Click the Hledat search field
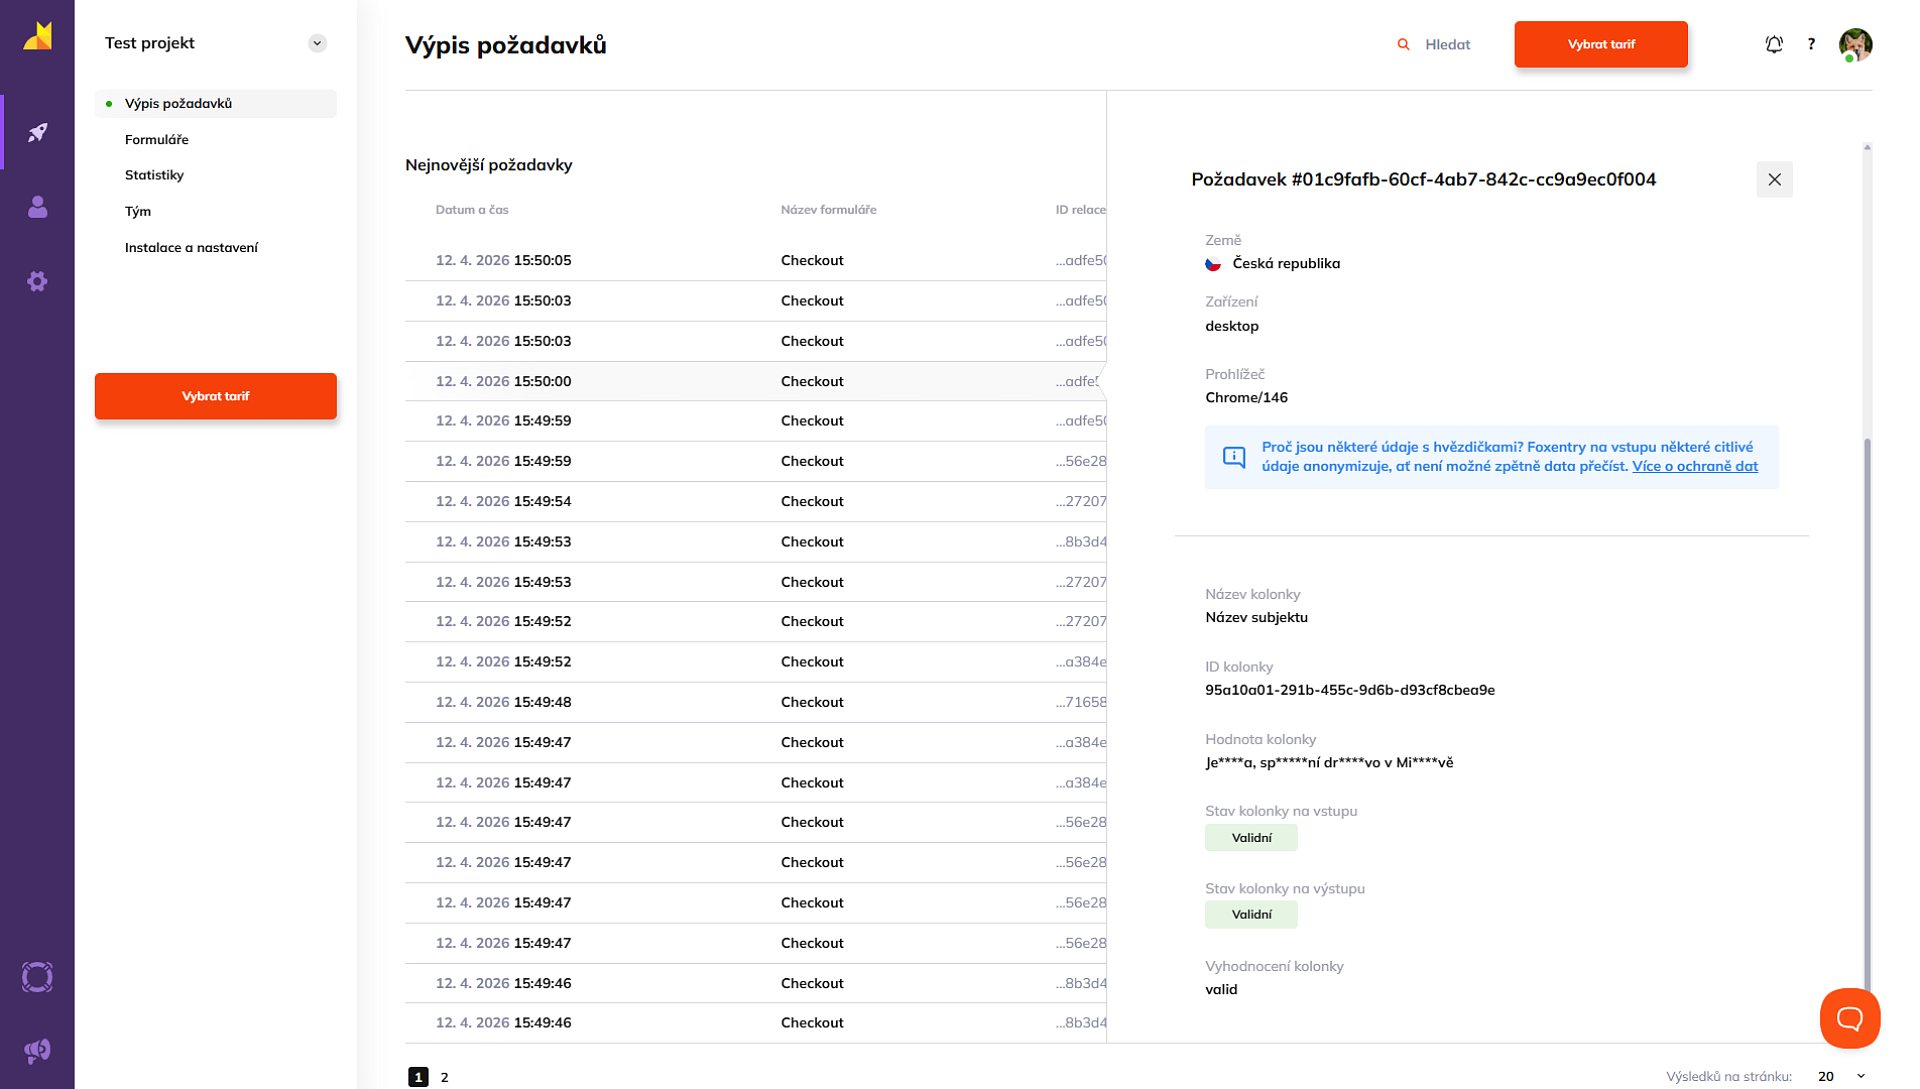This screenshot has width=1920, height=1089. click(x=1446, y=44)
